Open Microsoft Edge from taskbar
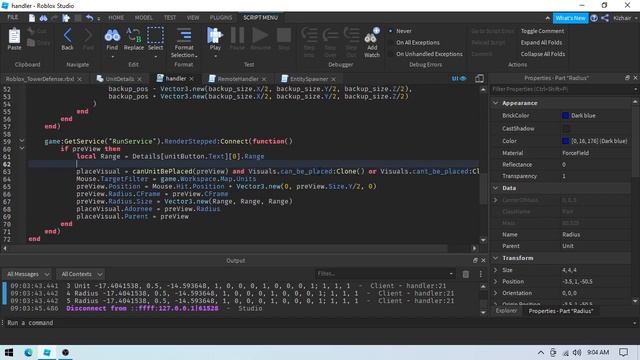Image resolution: width=640 pixels, height=360 pixels. point(28,352)
